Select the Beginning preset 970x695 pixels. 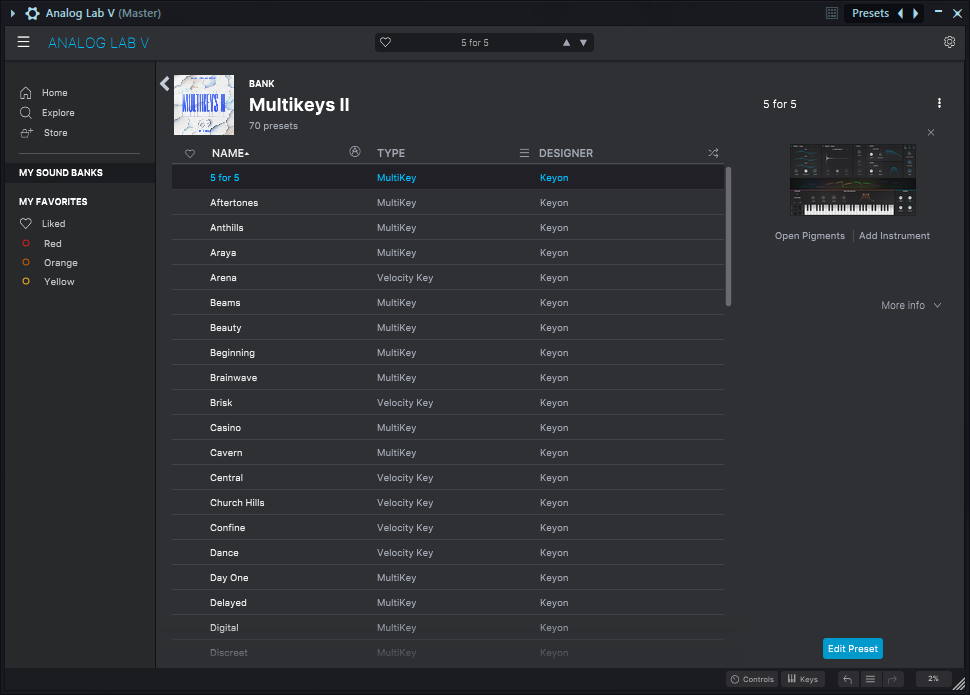pos(448,353)
